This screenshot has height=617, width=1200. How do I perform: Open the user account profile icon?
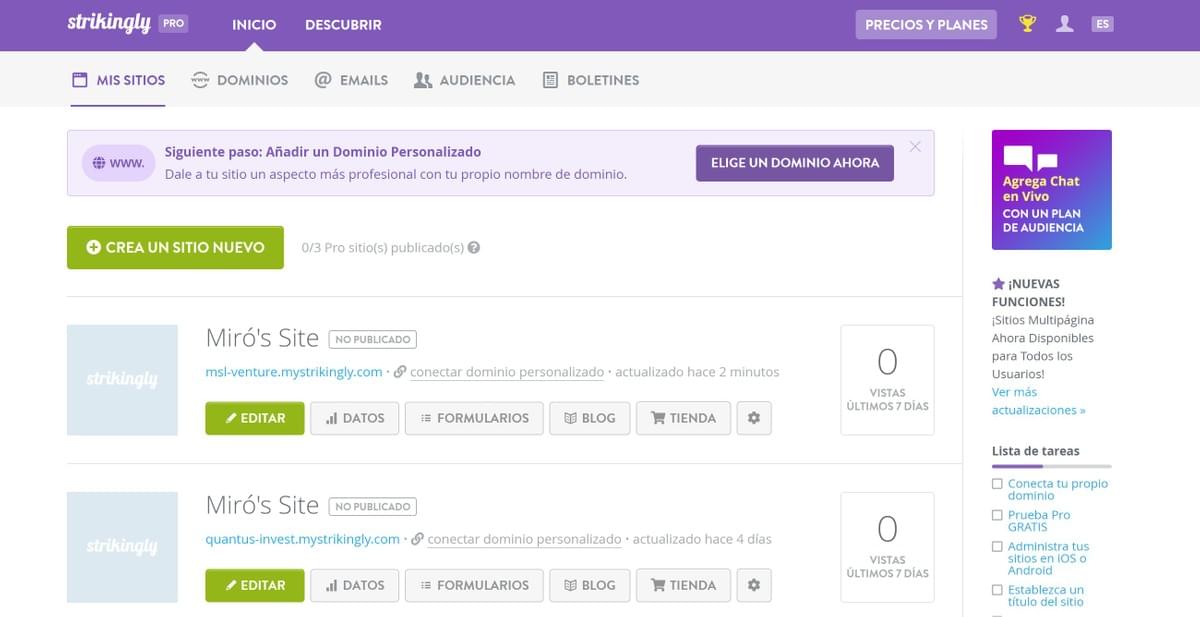1065,24
